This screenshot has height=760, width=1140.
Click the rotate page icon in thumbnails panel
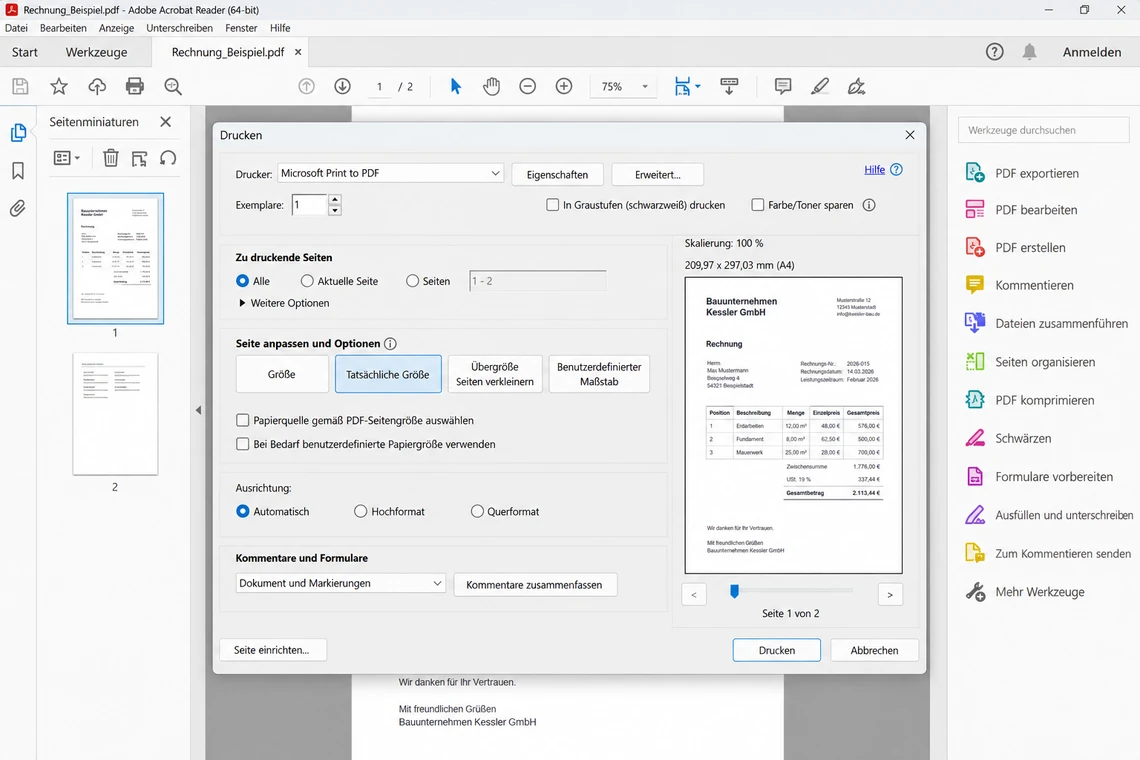click(x=168, y=158)
